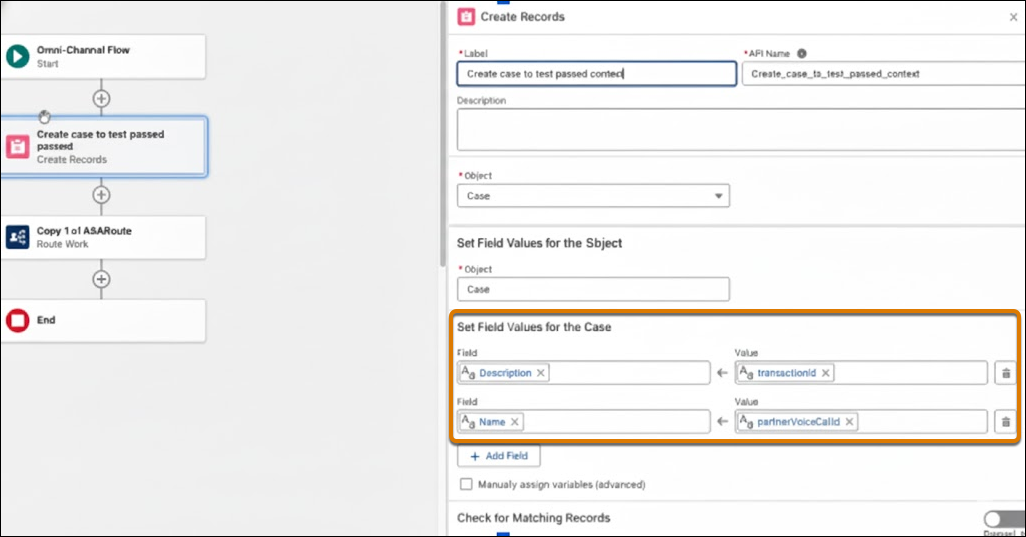Screen dimensions: 1026x537
Task: Click the Description field combobox
Action: coord(583,373)
